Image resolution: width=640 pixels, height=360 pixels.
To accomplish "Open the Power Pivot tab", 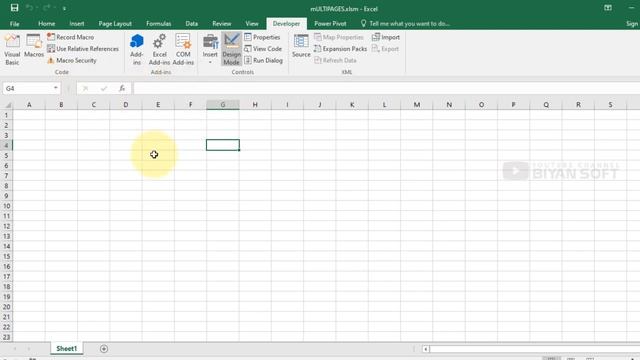I will (330, 24).
